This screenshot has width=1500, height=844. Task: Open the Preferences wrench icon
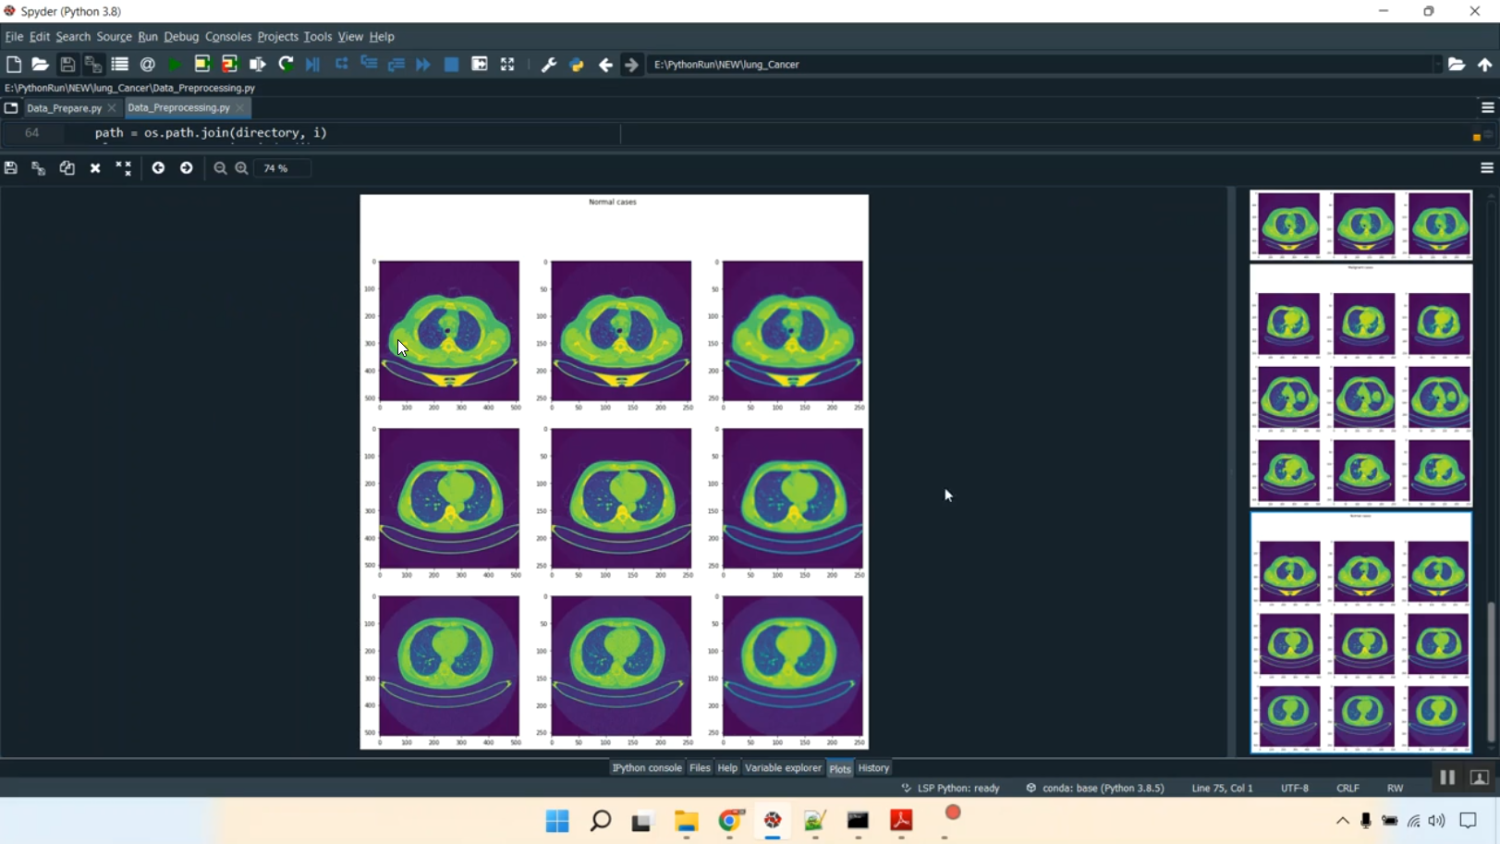pos(548,64)
